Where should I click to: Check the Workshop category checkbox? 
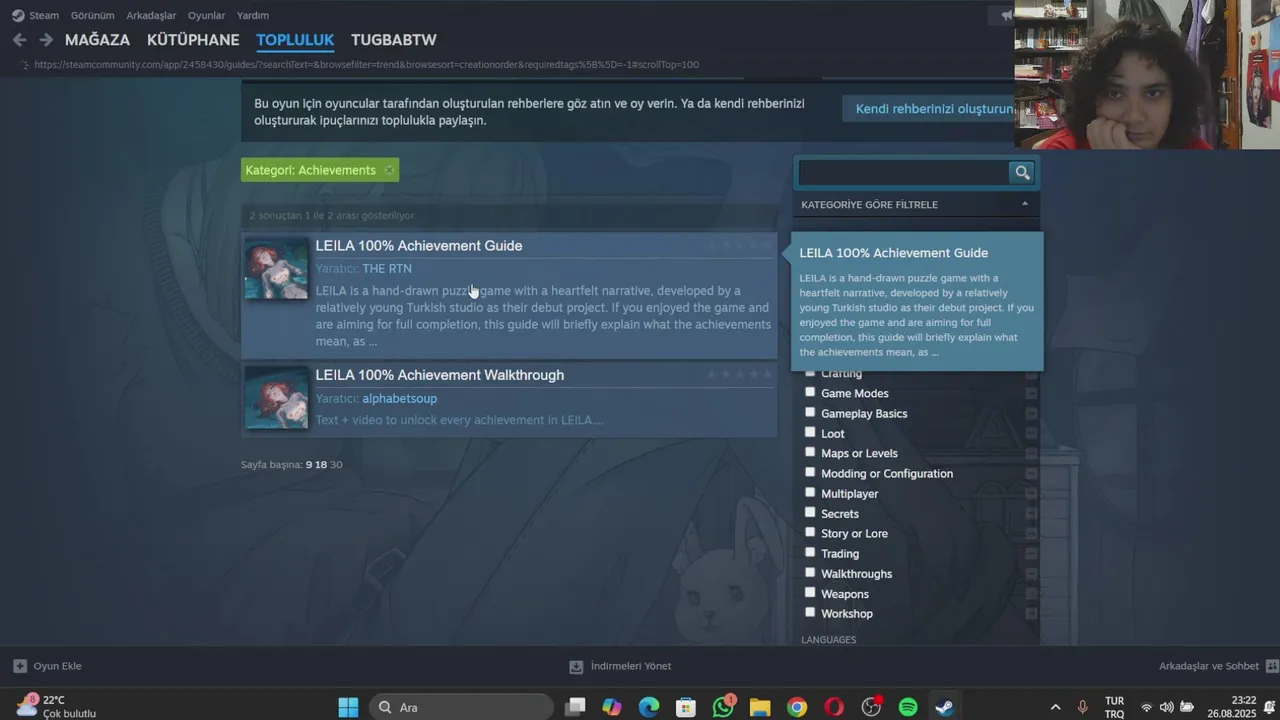point(810,612)
